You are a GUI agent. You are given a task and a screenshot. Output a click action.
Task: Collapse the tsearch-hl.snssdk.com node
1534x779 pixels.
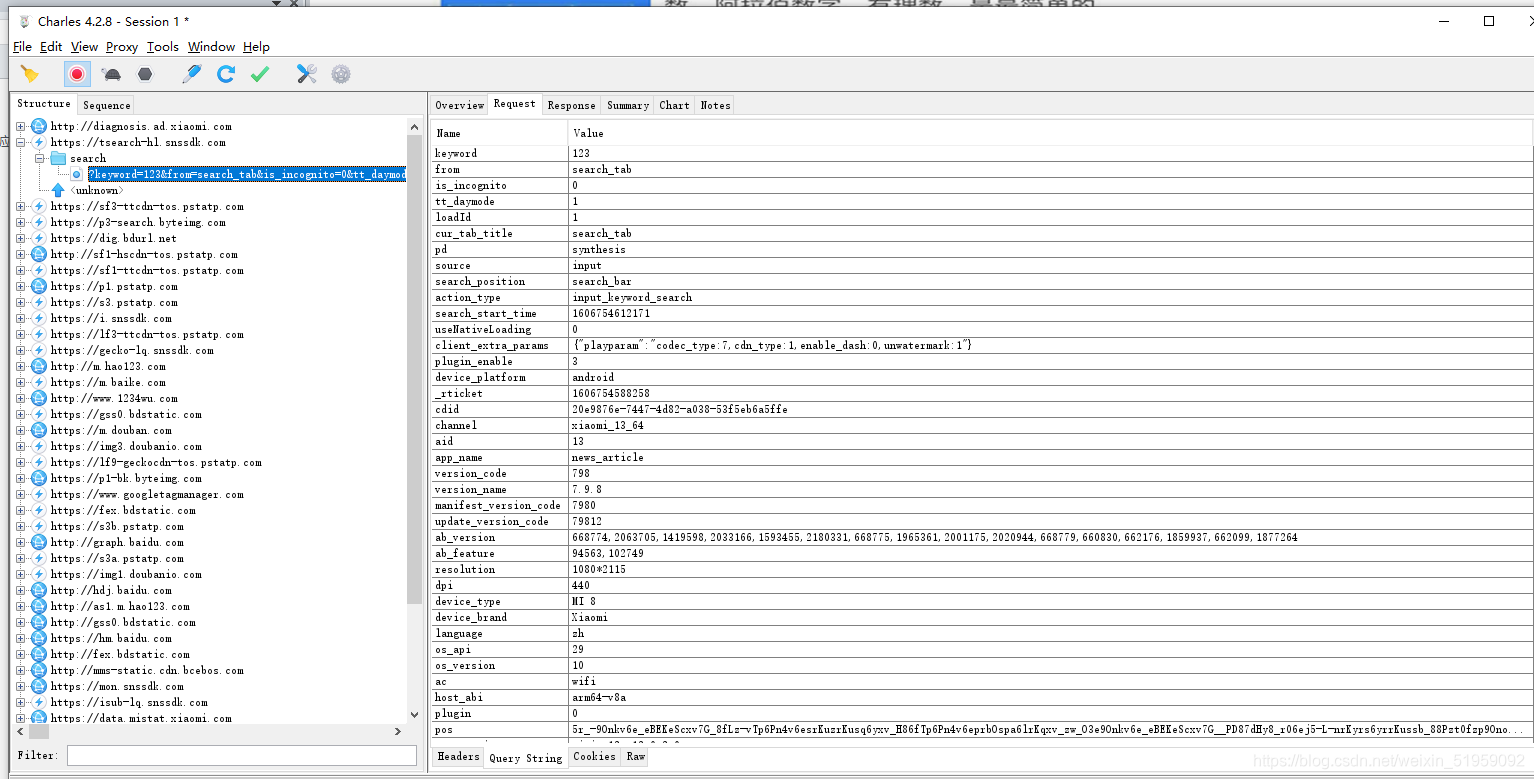click(20, 142)
